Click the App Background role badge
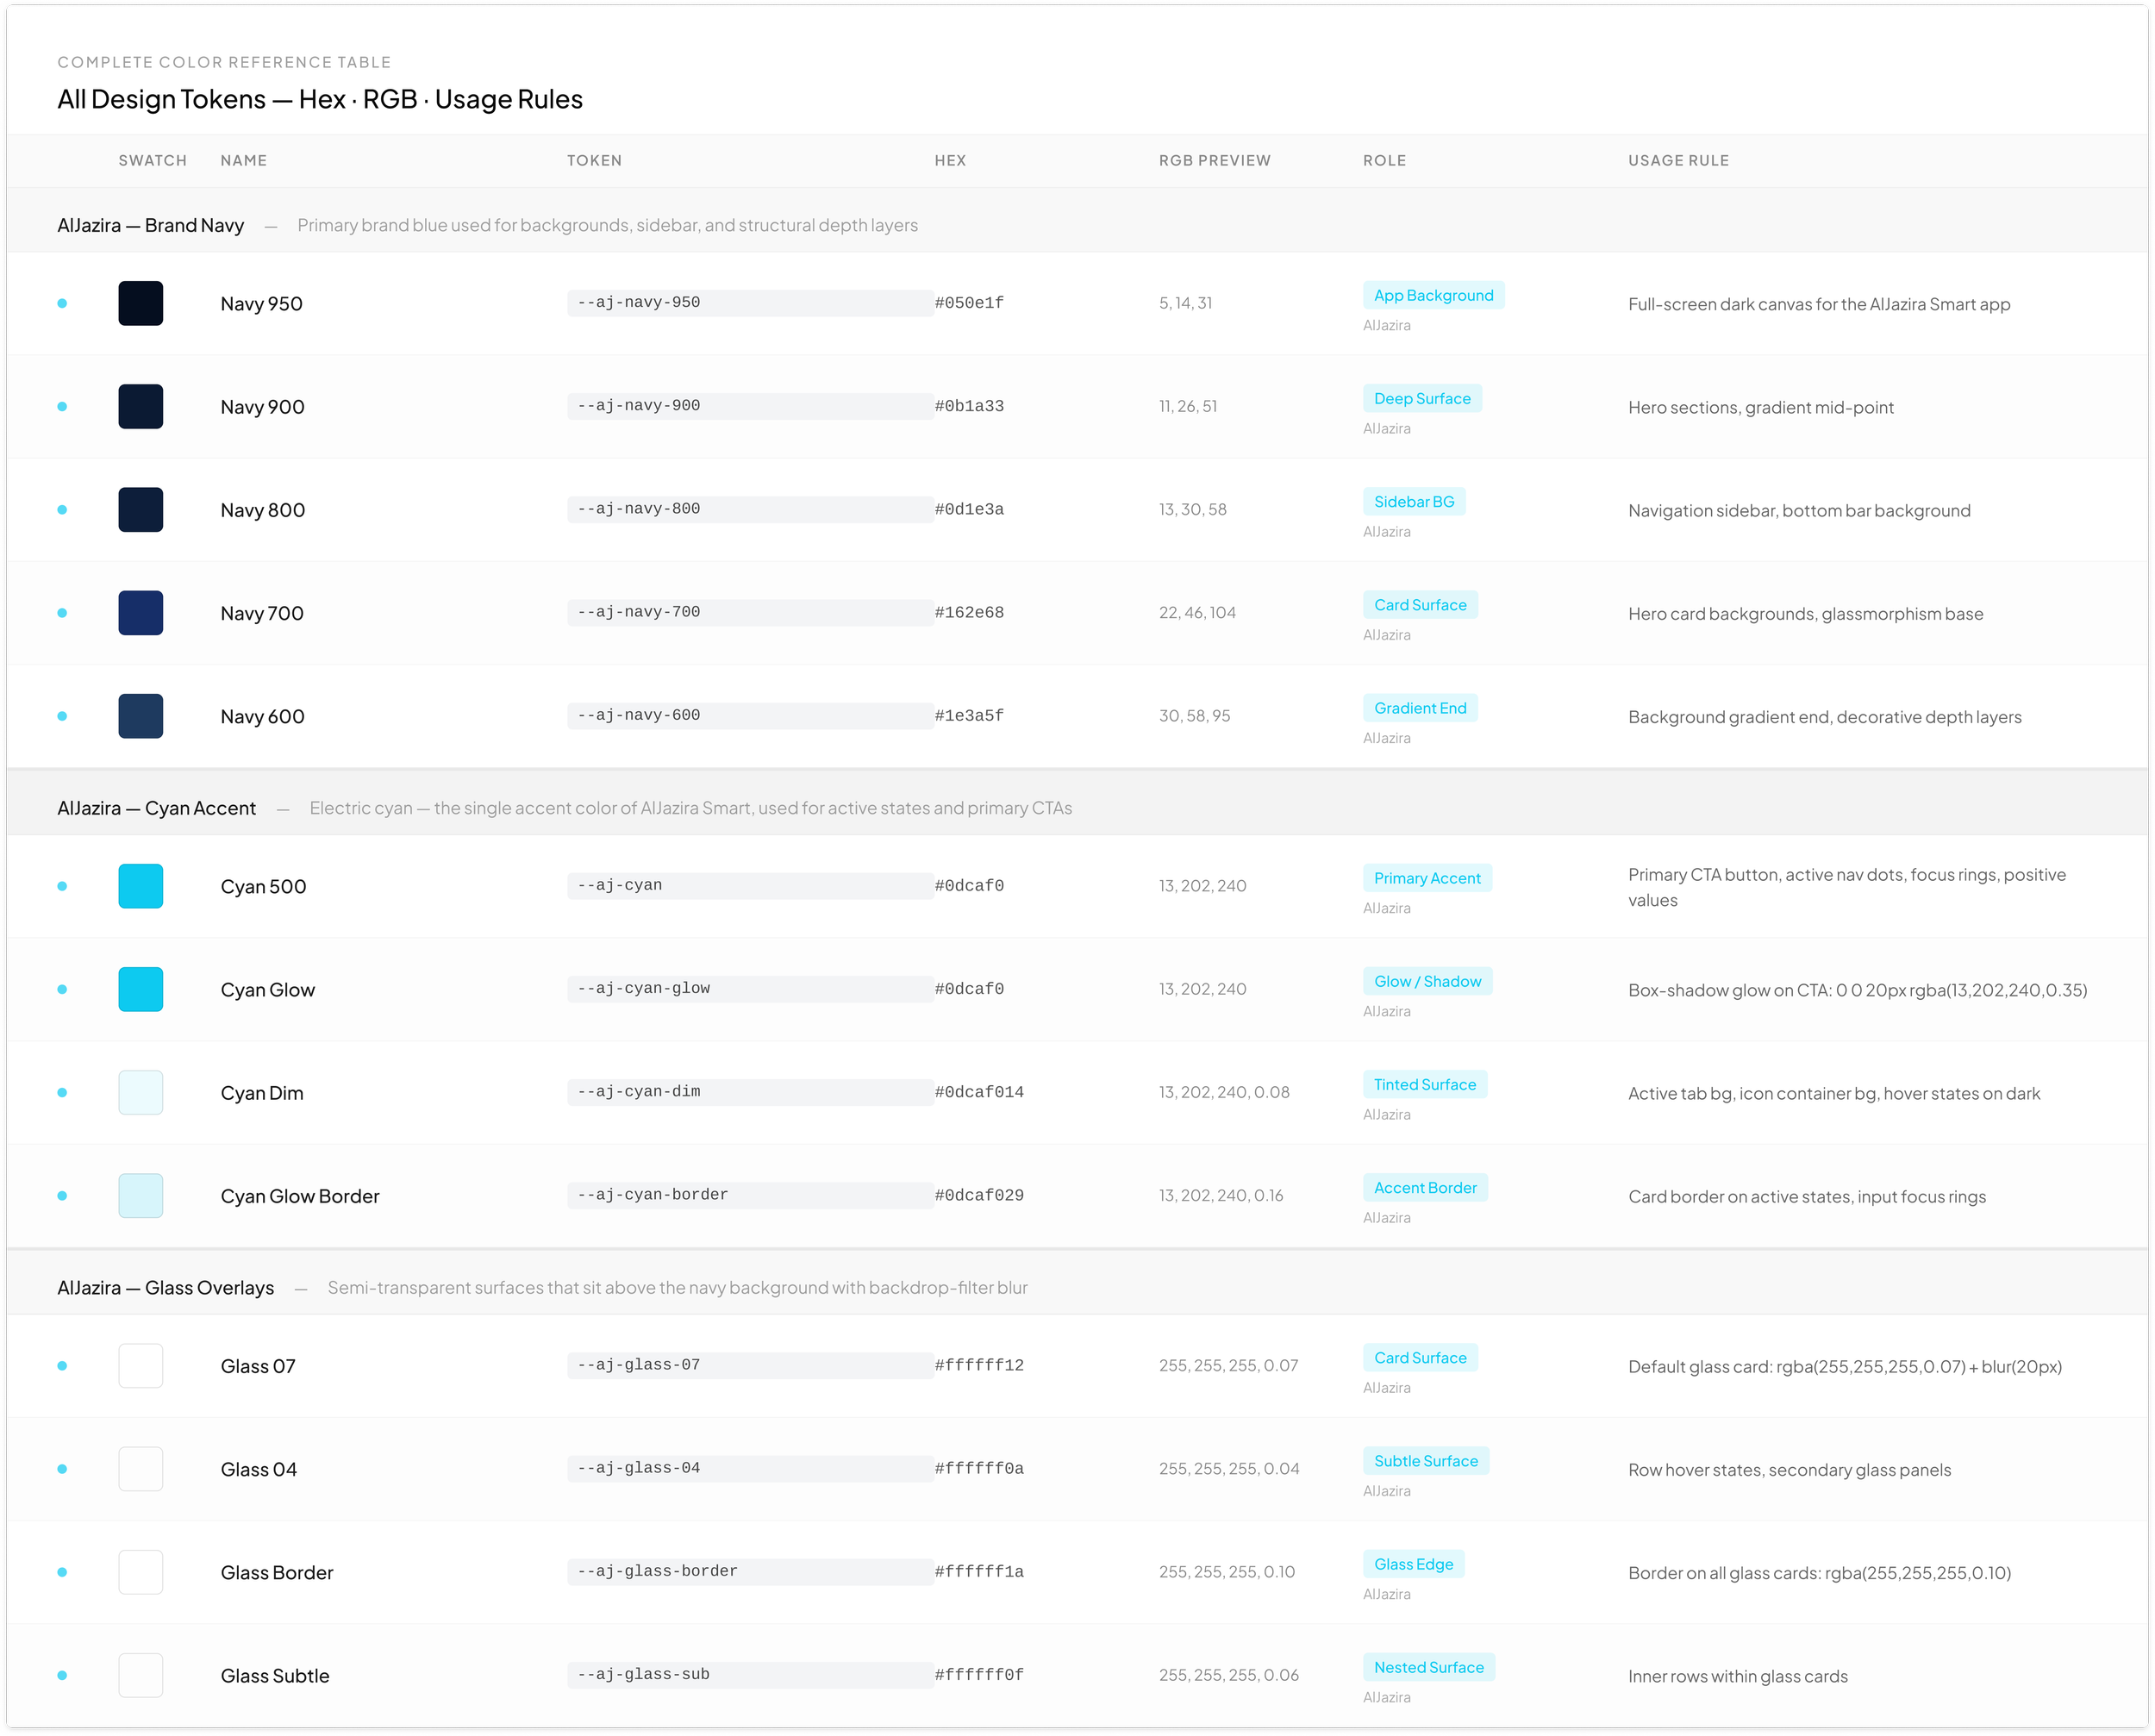Image resolution: width=2155 pixels, height=1736 pixels. click(x=1433, y=295)
